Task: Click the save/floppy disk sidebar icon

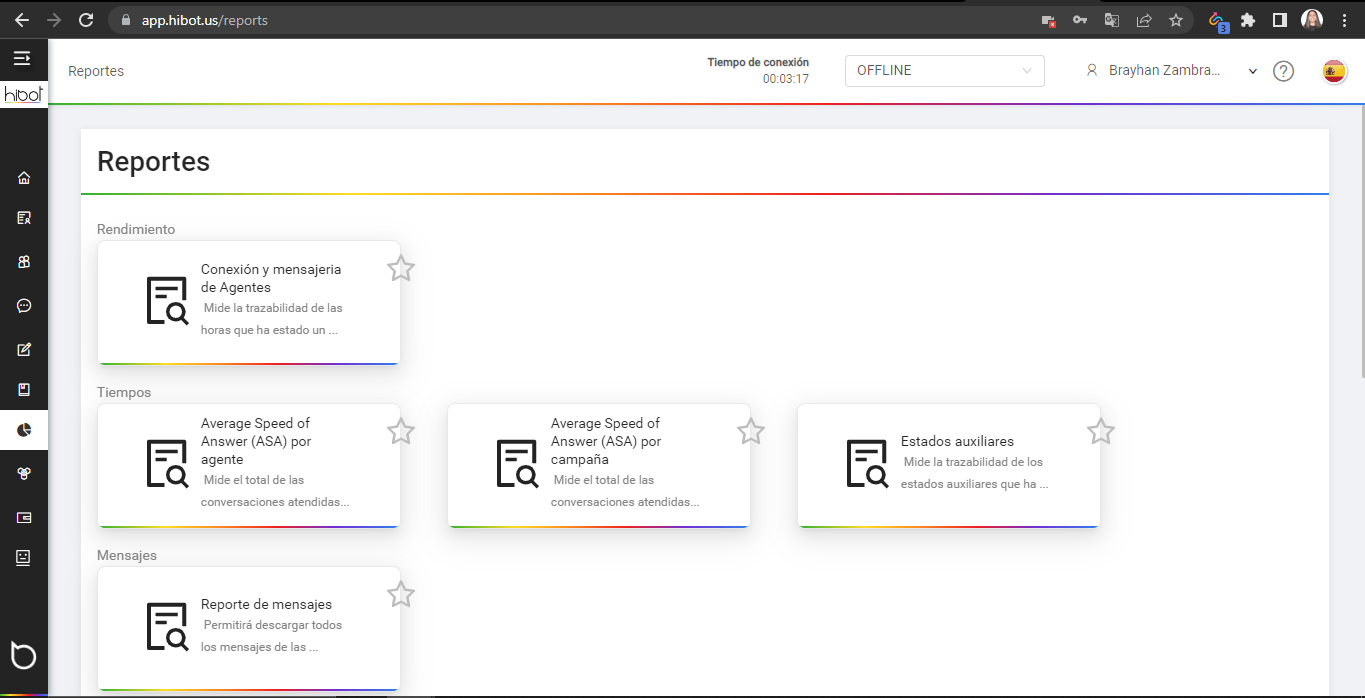Action: click(x=23, y=389)
